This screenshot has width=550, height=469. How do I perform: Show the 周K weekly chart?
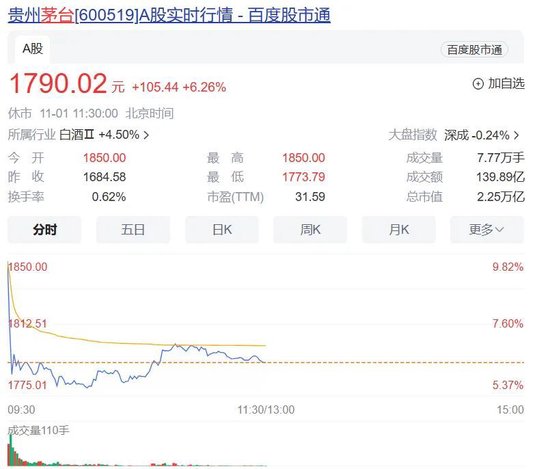310,230
